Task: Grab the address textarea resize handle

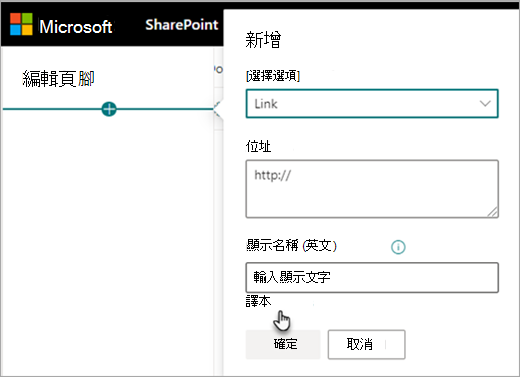Action: 493,212
